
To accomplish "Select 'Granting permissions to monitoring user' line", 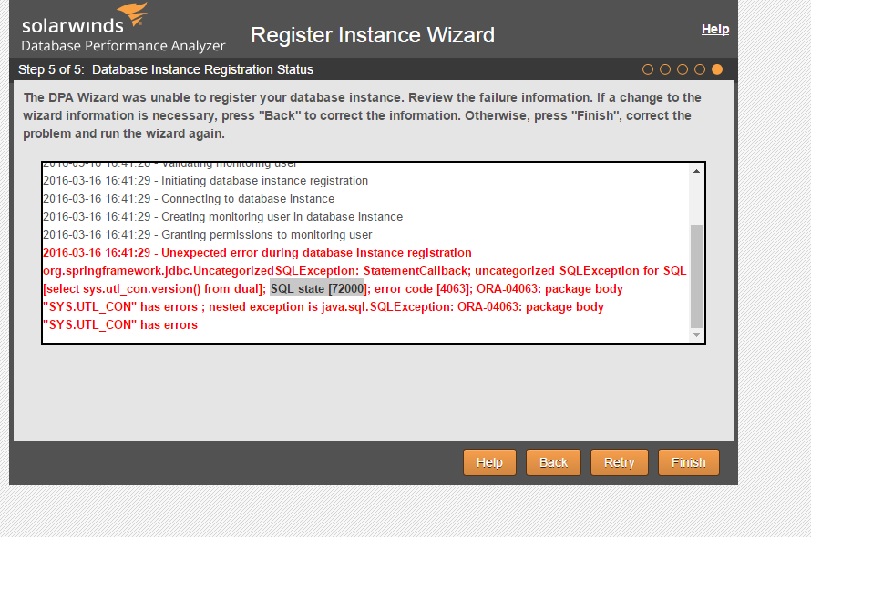I will (x=208, y=235).
